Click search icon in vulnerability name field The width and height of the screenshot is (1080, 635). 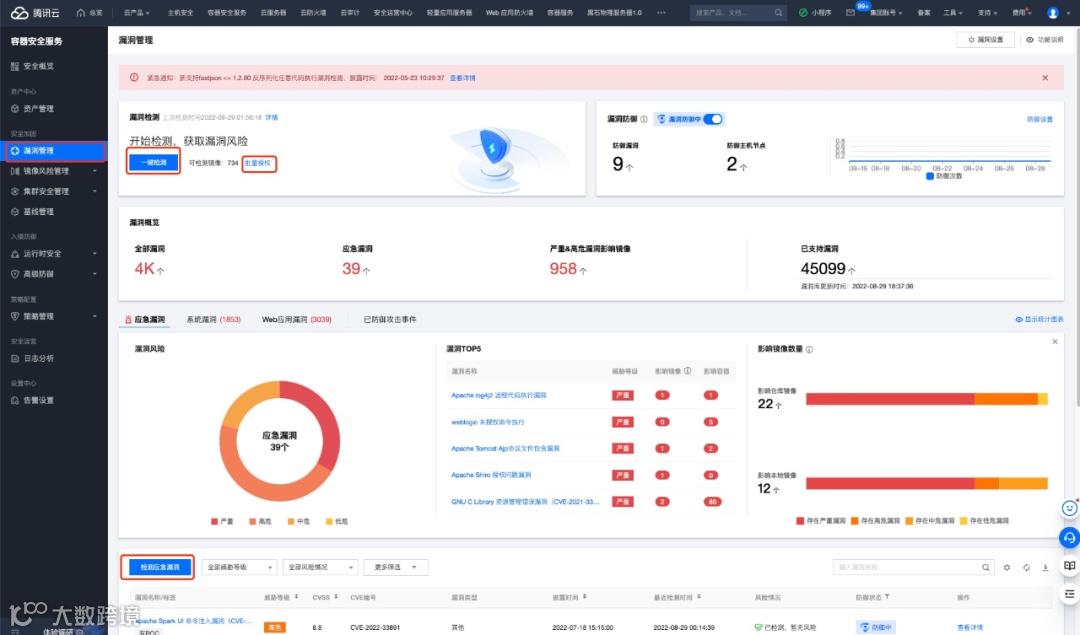pos(986,568)
